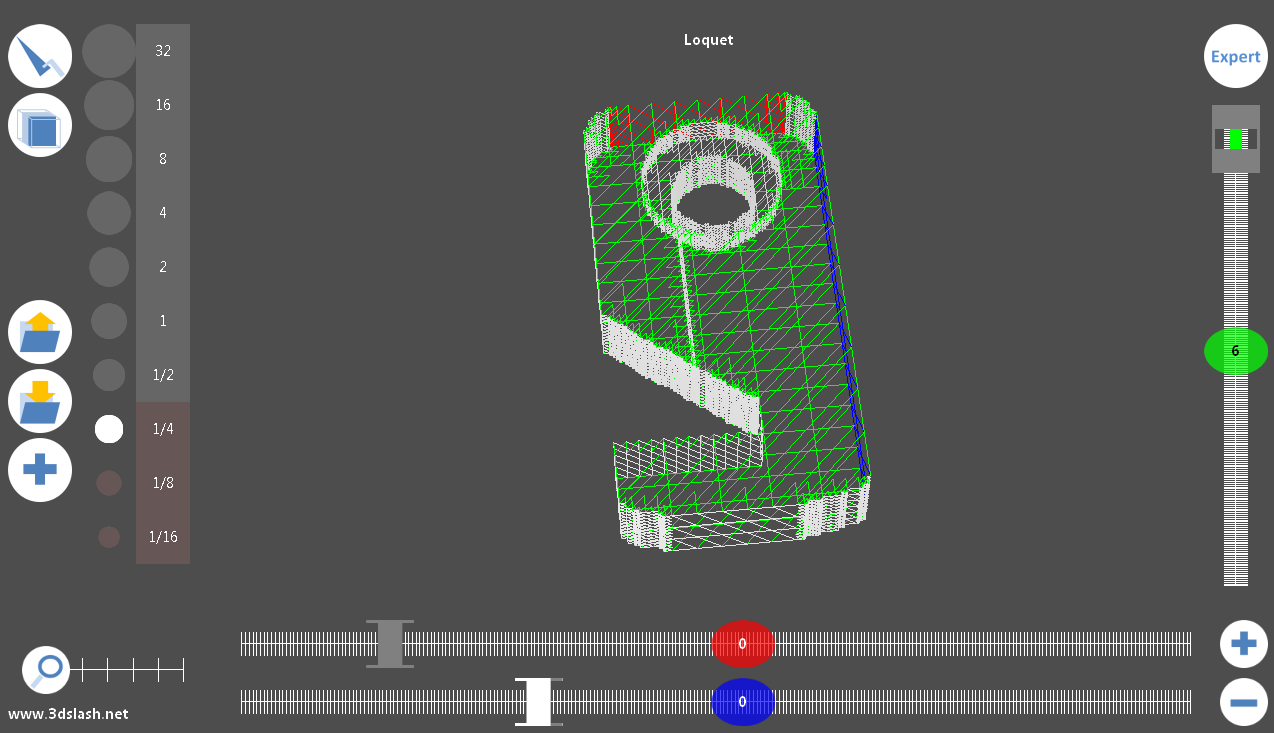Click the plus icon in left sidebar
Image resolution: width=1274 pixels, height=733 pixels.
coord(40,470)
